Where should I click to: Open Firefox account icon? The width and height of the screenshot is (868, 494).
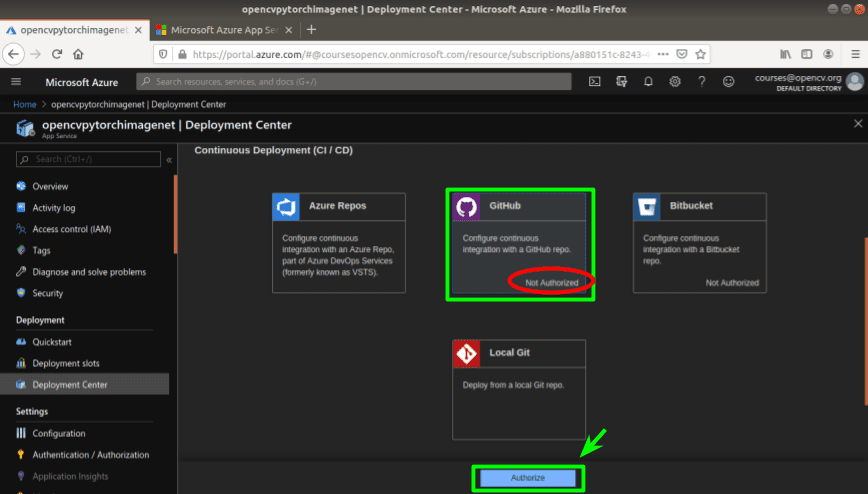tap(828, 54)
